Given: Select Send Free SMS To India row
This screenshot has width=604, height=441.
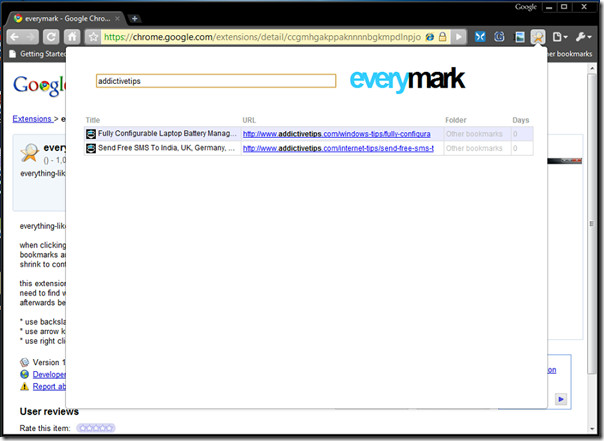Looking at the screenshot, I should point(309,148).
